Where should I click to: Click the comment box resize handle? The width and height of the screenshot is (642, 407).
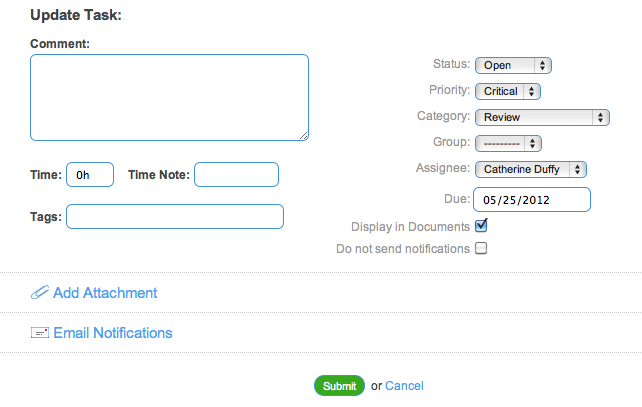click(303, 136)
